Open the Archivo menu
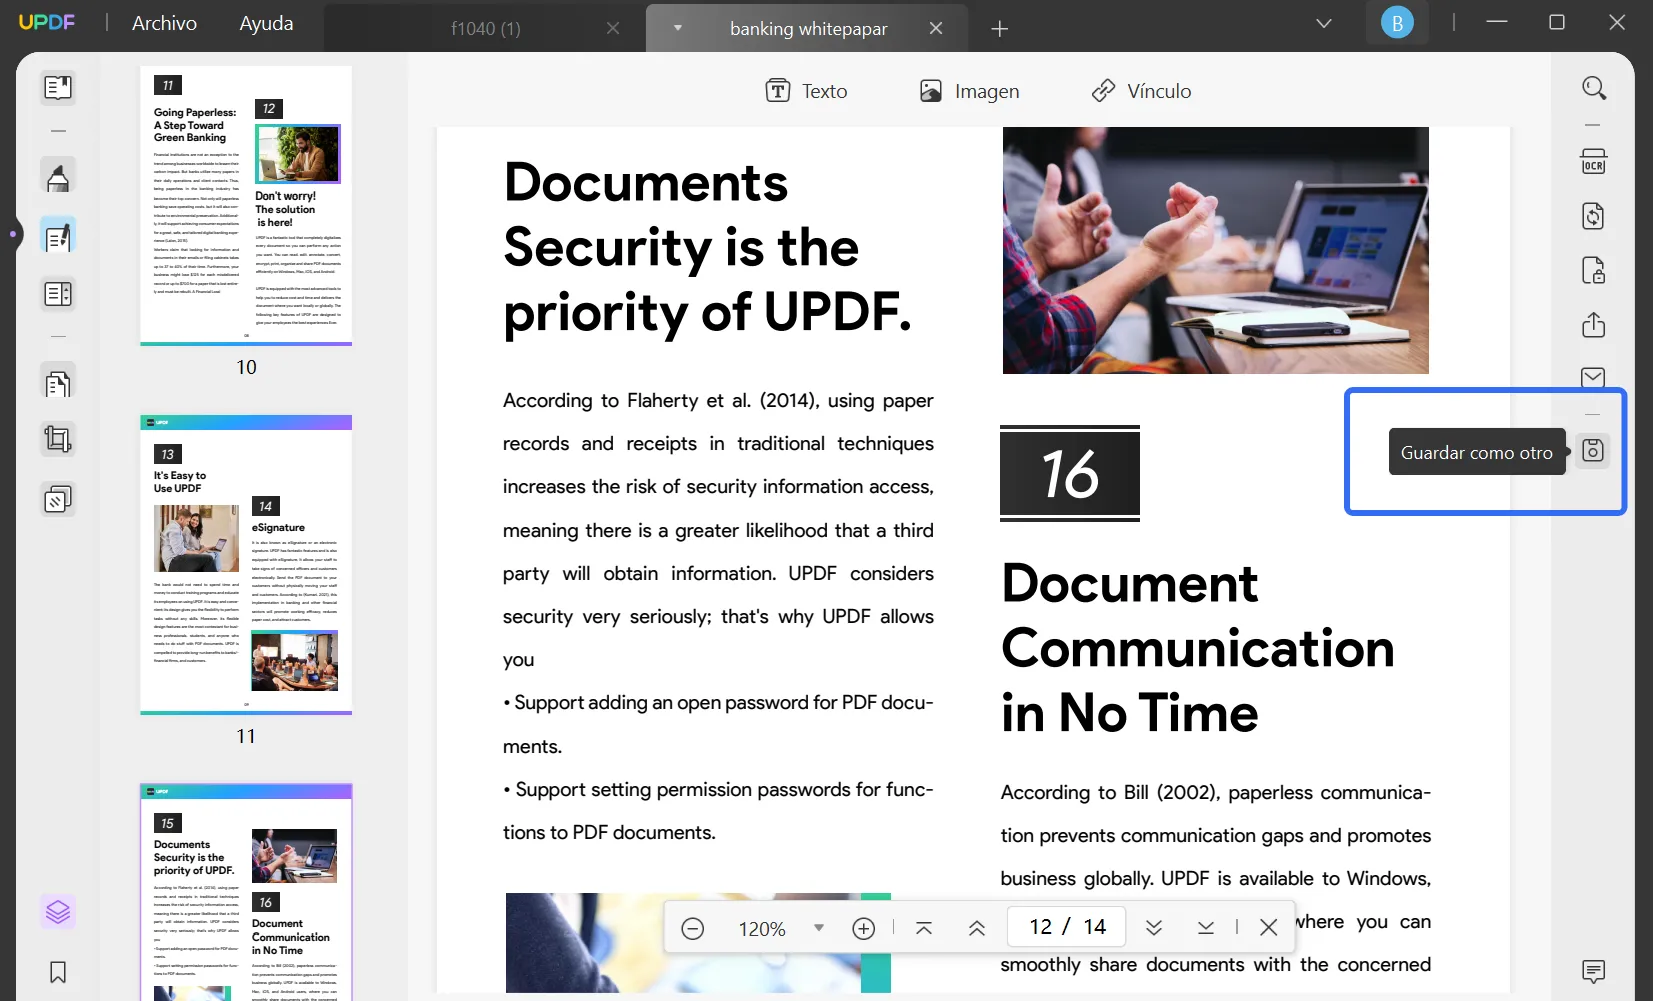This screenshot has width=1653, height=1001. point(165,23)
